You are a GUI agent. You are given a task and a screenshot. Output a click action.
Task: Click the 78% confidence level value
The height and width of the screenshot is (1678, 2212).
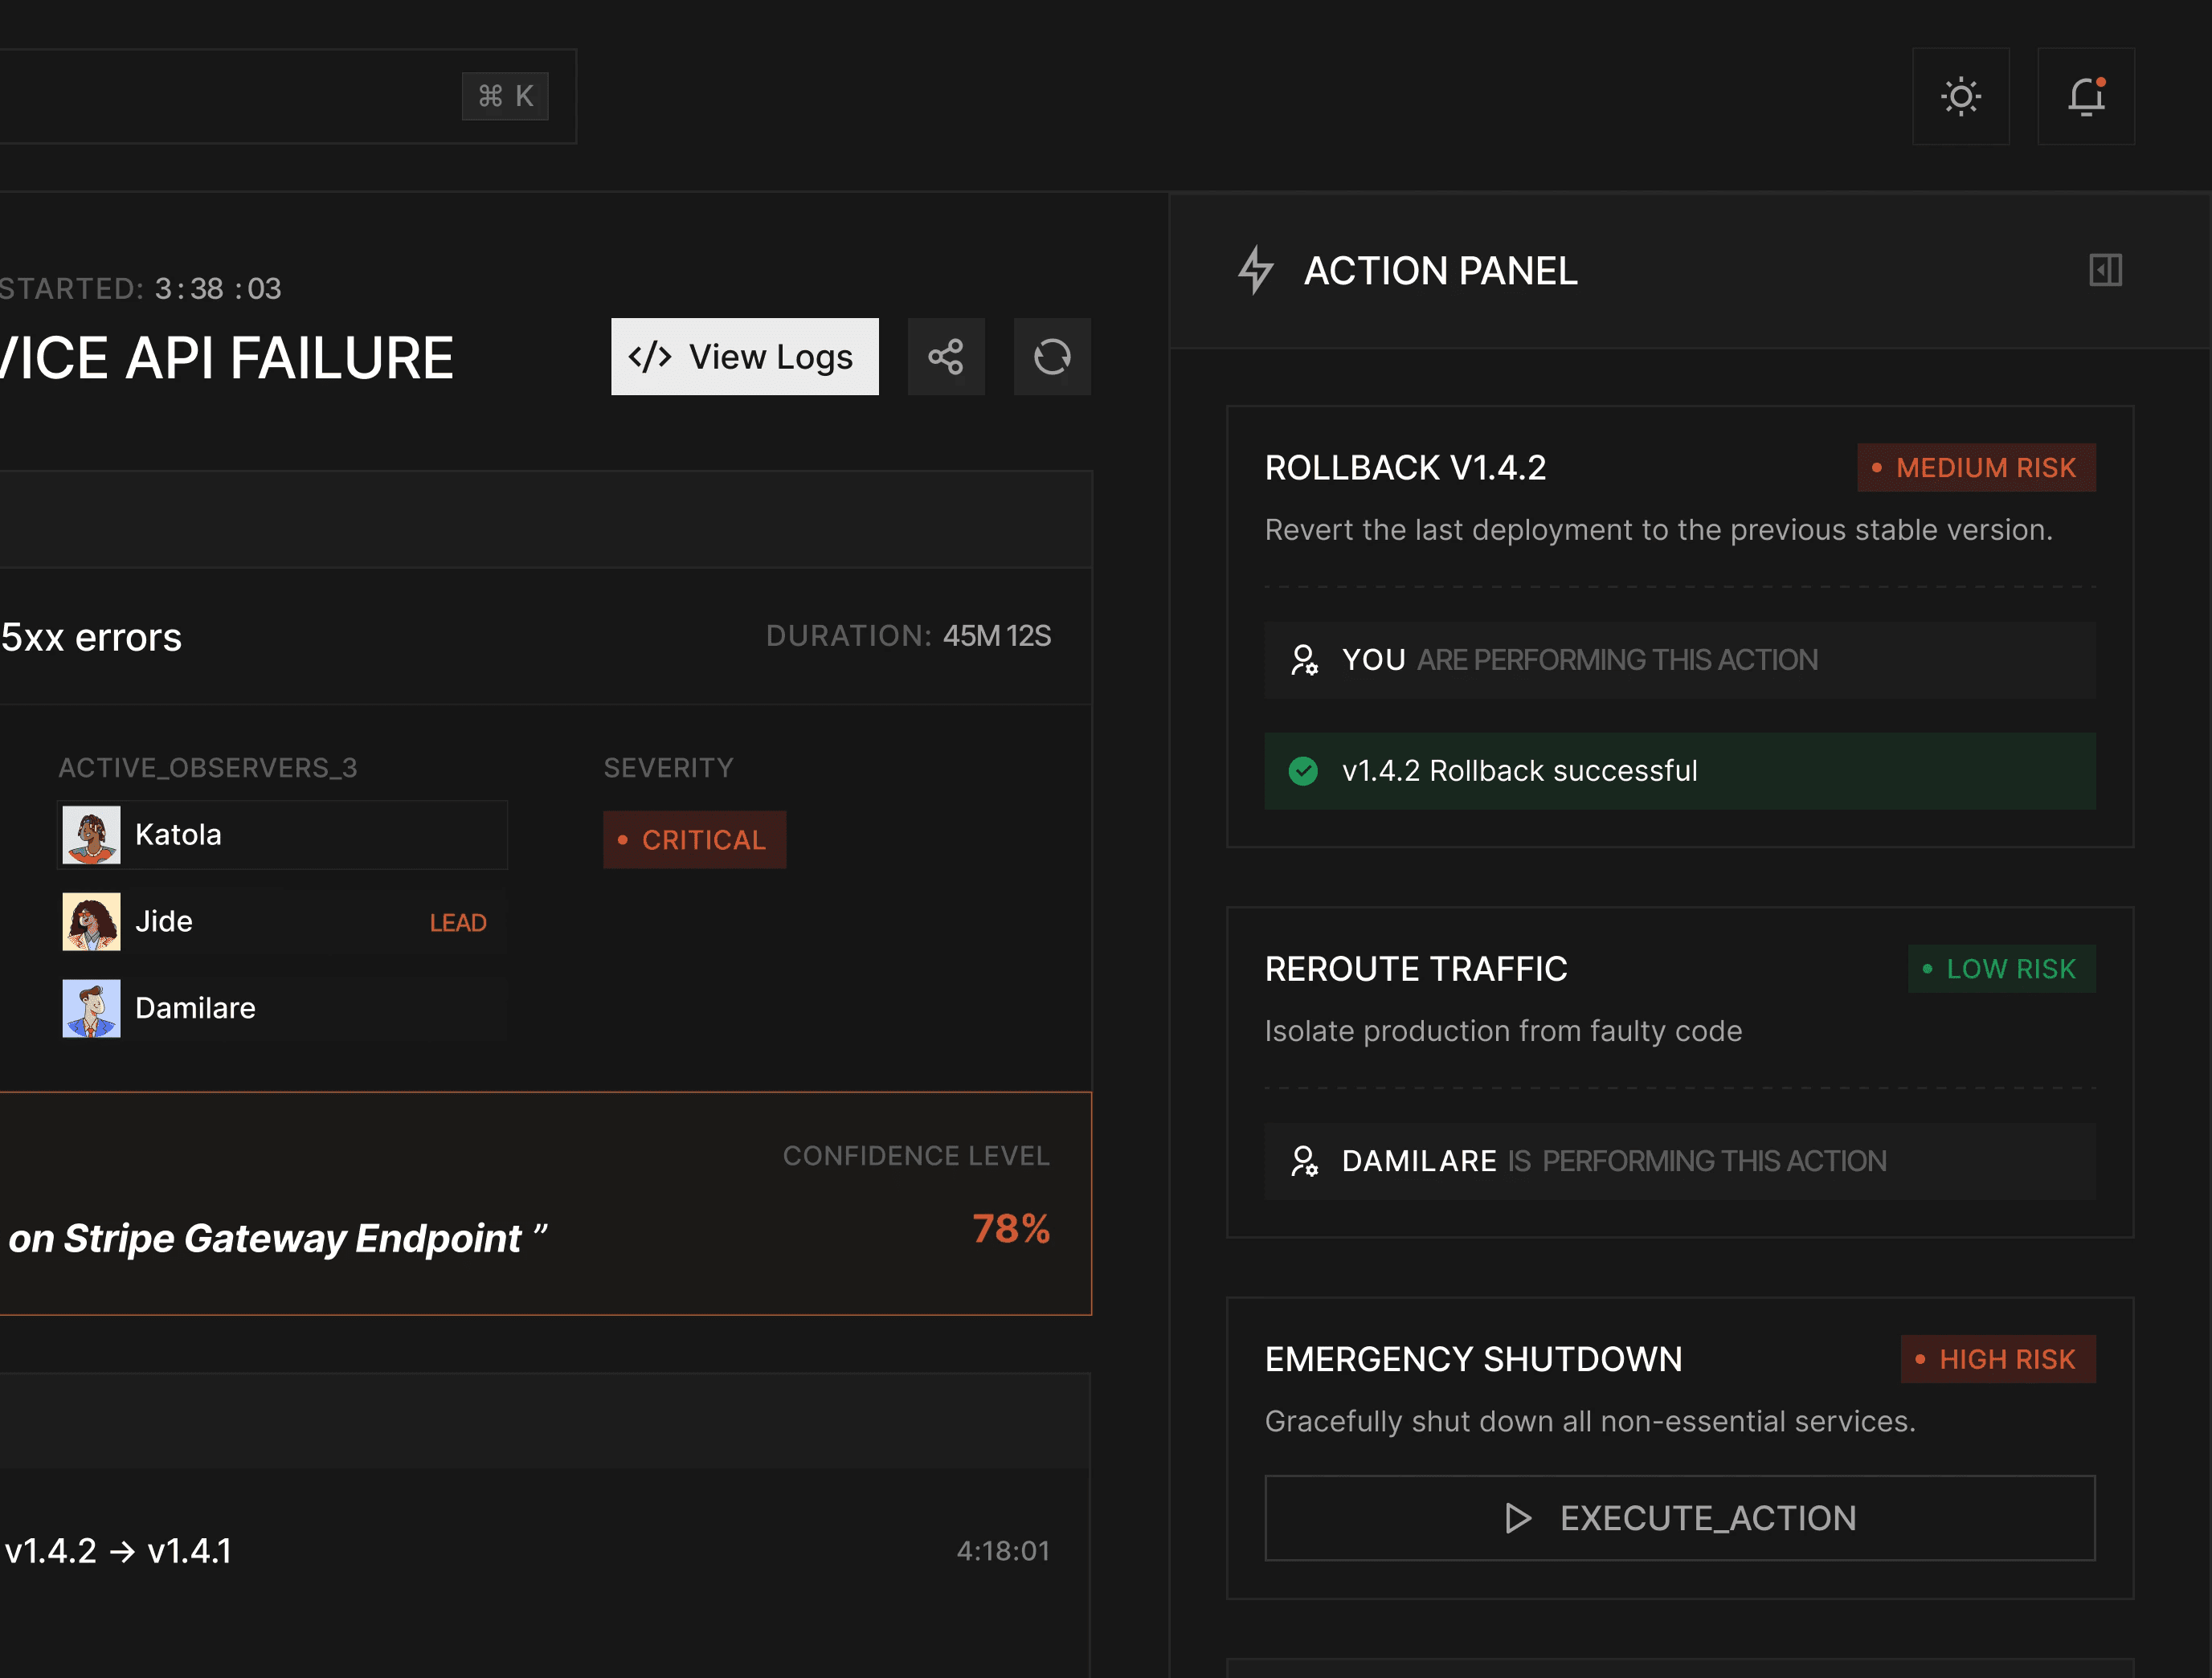click(x=1011, y=1229)
